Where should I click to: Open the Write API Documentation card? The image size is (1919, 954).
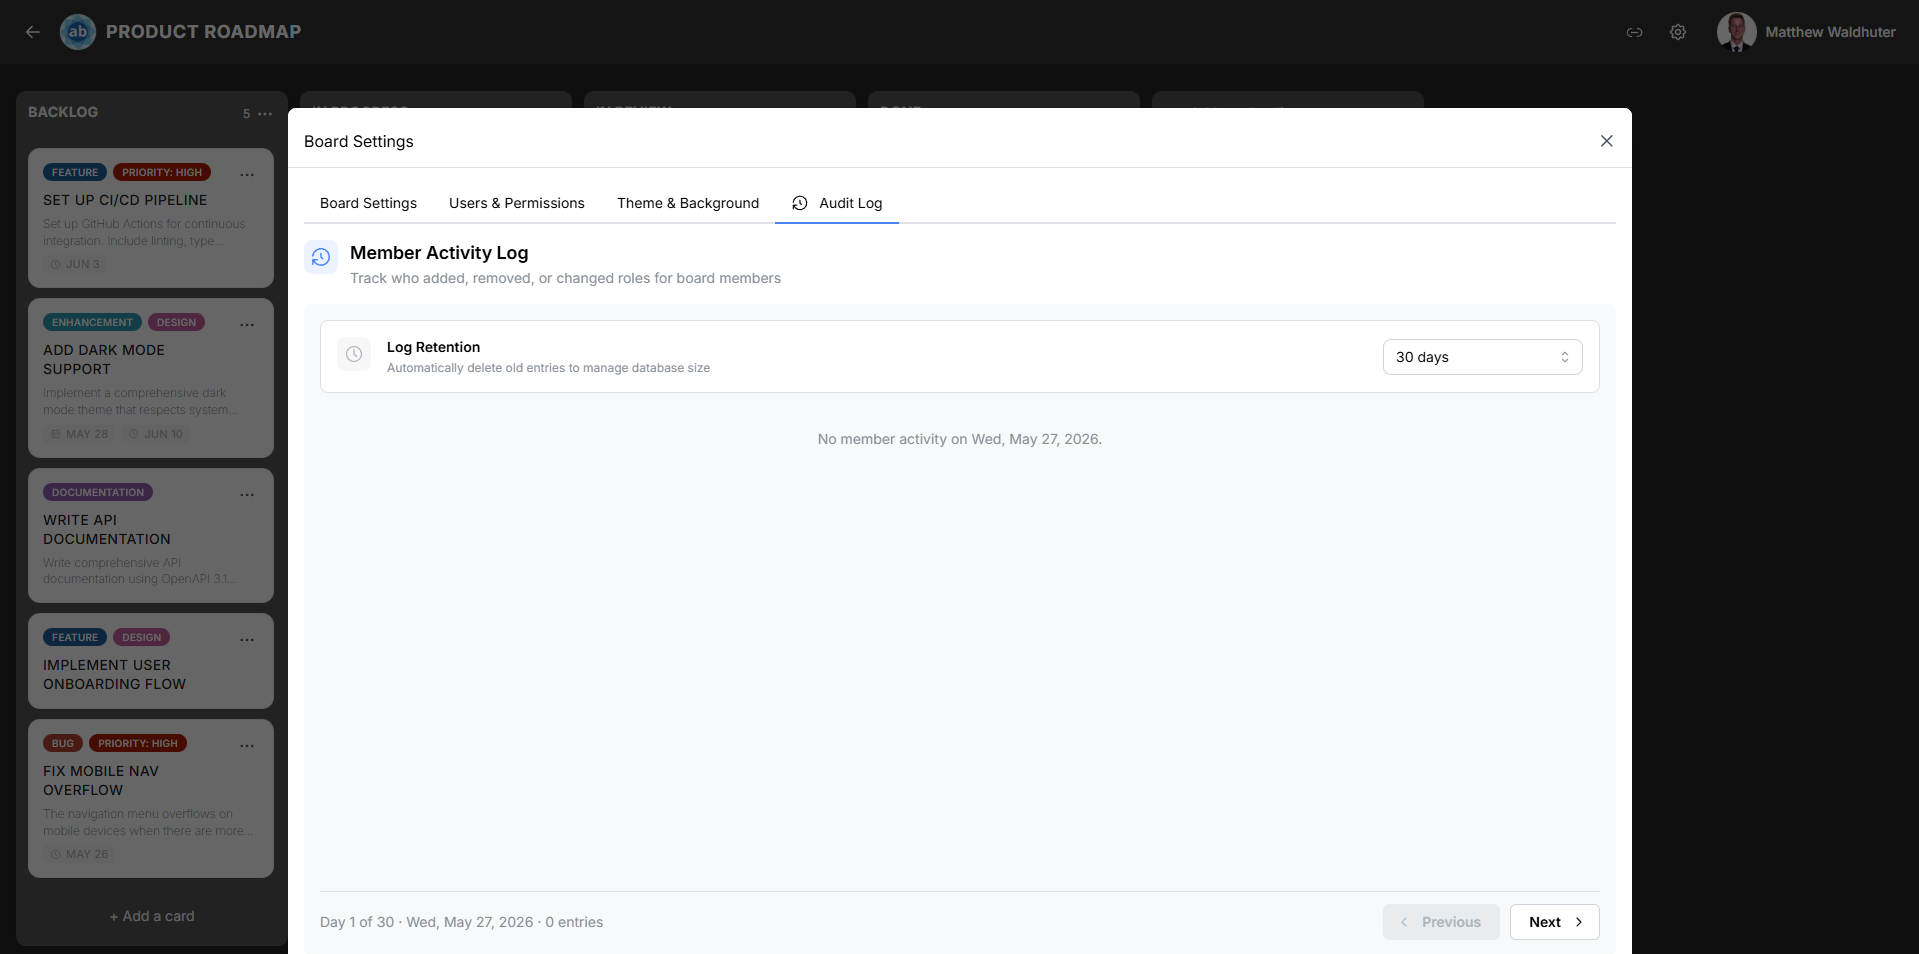[151, 536]
